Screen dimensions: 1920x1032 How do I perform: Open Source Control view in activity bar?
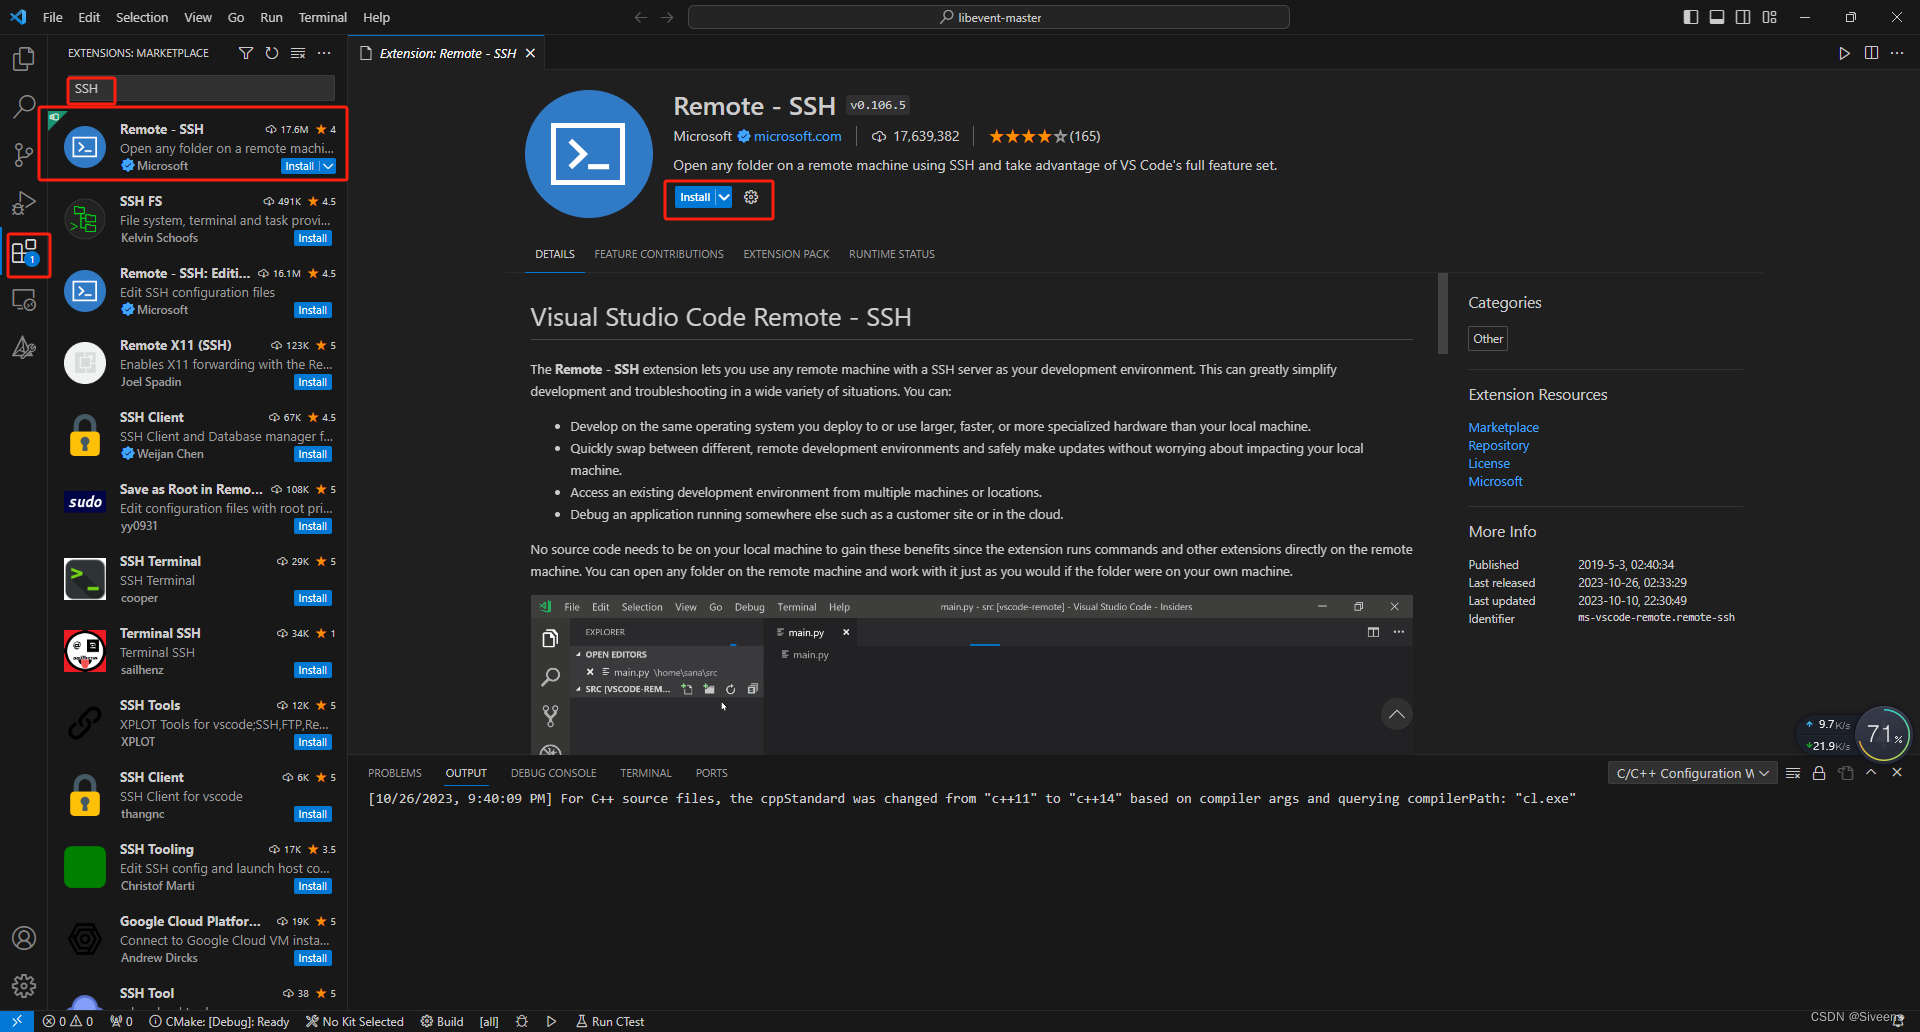click(24, 154)
